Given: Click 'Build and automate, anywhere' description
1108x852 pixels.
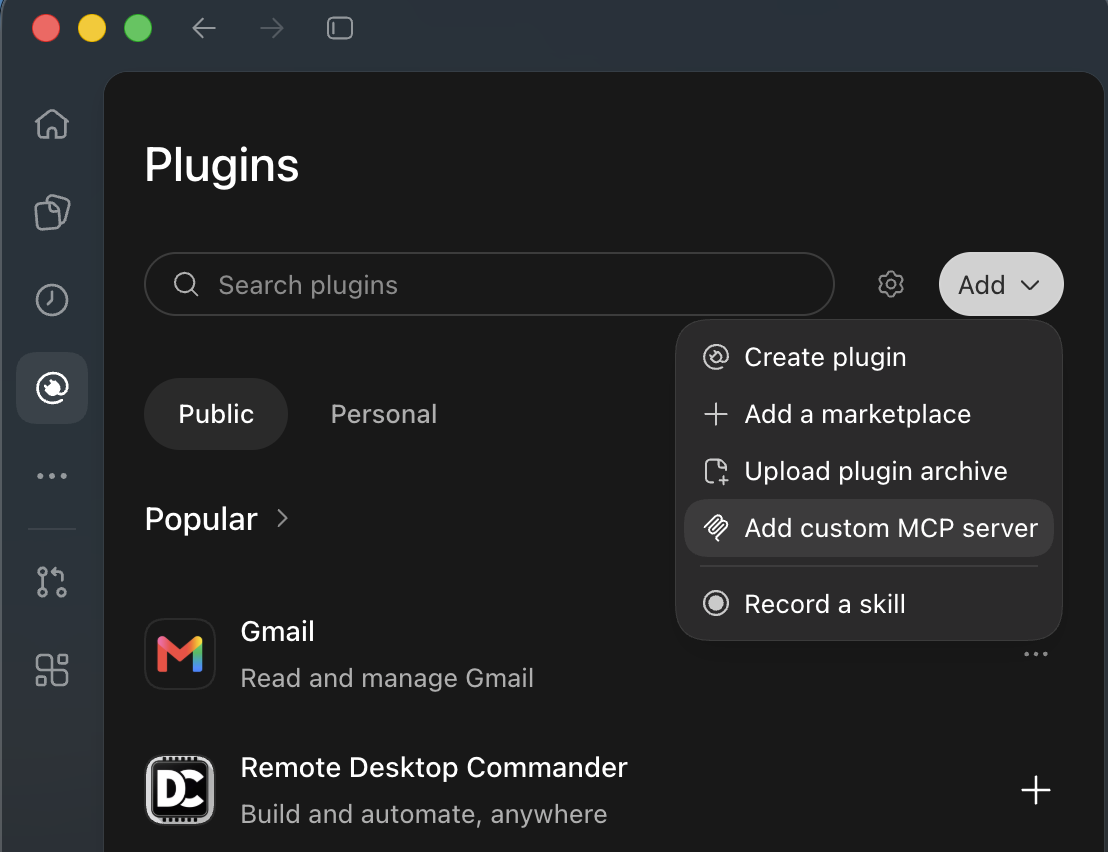Looking at the screenshot, I should (423, 815).
